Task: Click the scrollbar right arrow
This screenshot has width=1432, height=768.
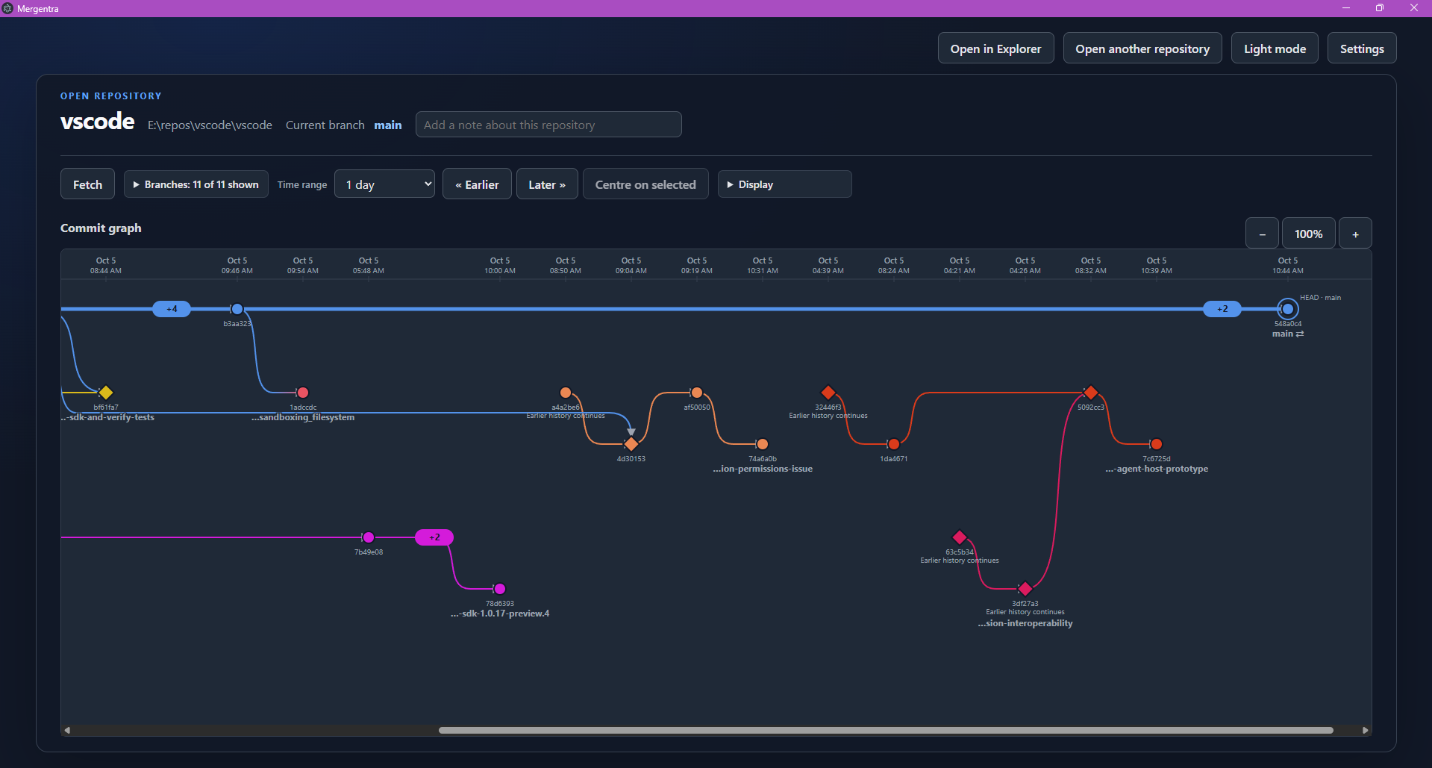Action: [1365, 730]
